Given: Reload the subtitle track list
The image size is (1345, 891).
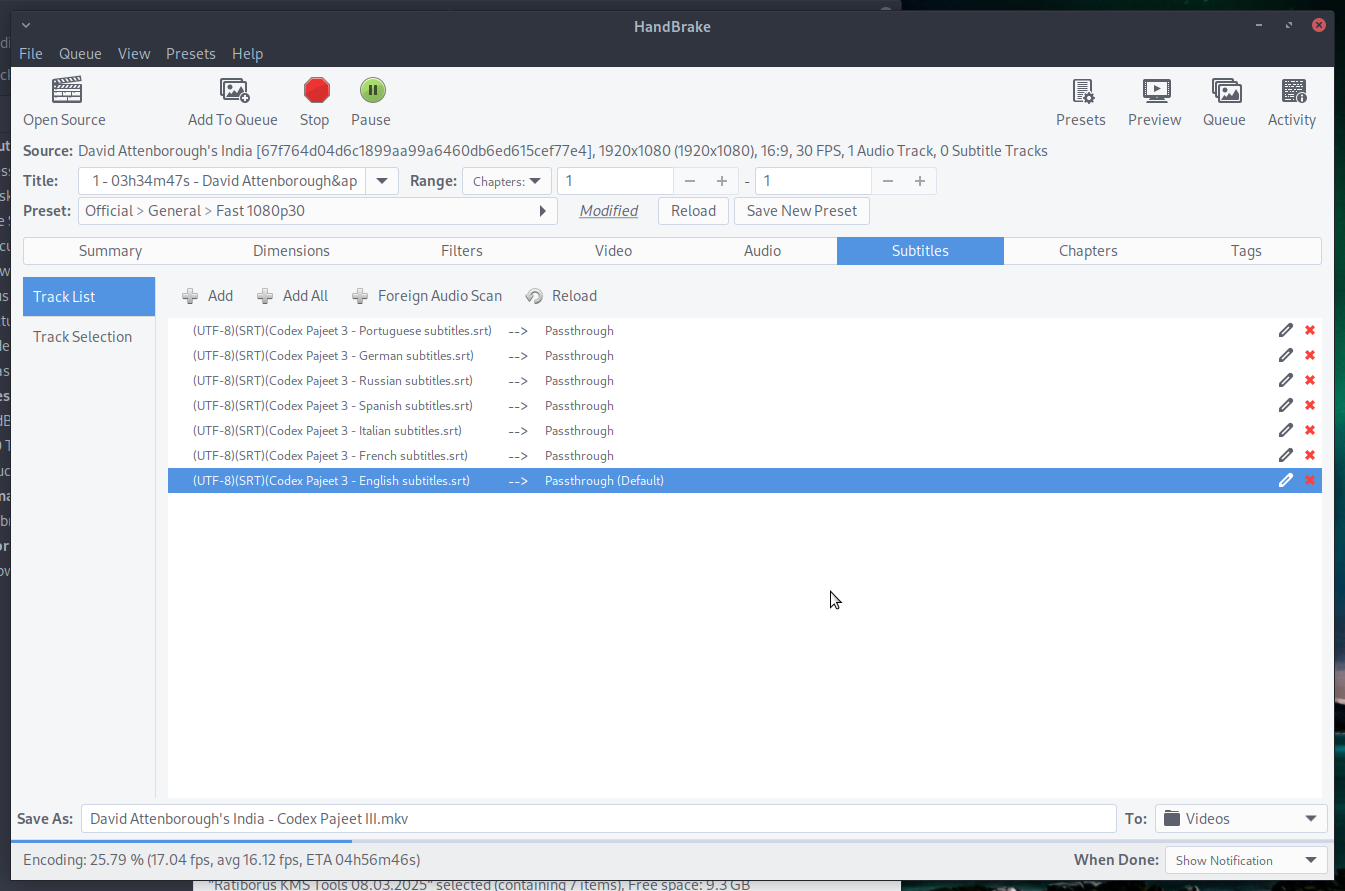Looking at the screenshot, I should coord(561,296).
